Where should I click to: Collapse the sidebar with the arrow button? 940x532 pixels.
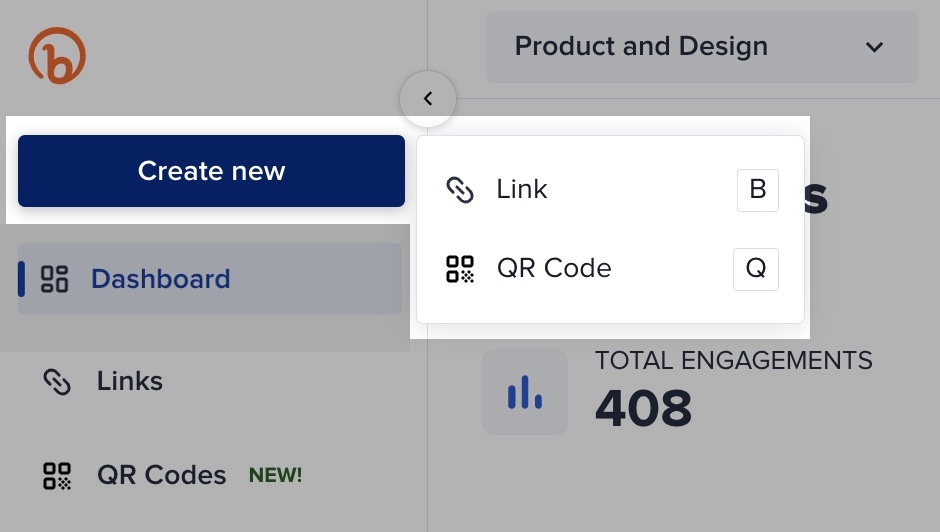(x=427, y=98)
